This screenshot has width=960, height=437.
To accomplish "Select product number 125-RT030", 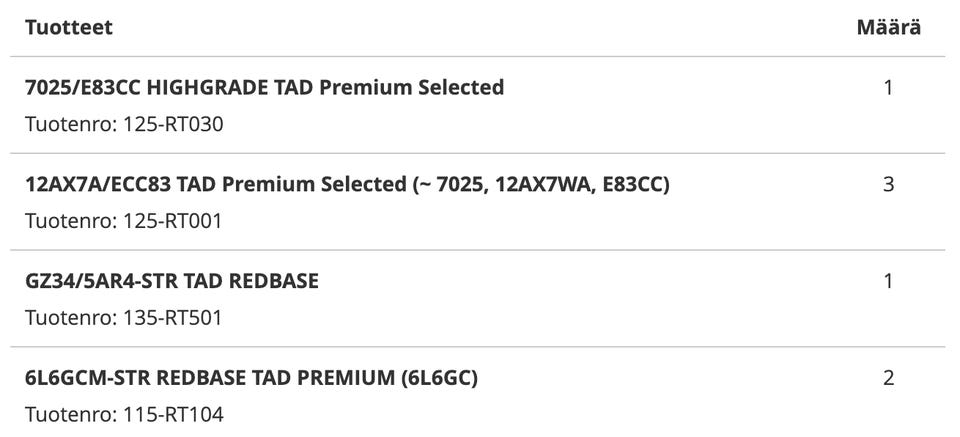I will pyautogui.click(x=173, y=124).
